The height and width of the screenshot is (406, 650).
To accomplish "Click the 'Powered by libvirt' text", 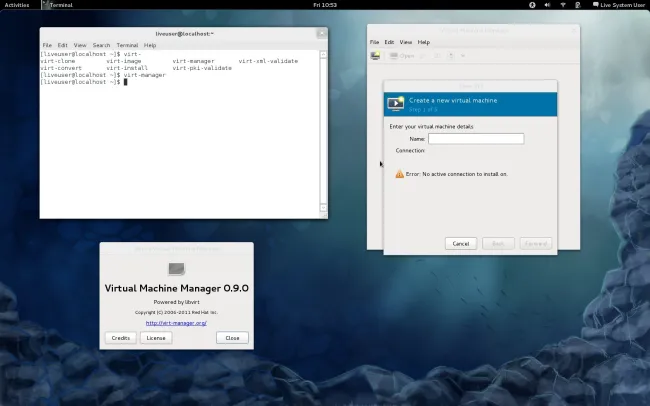I will [x=177, y=302].
